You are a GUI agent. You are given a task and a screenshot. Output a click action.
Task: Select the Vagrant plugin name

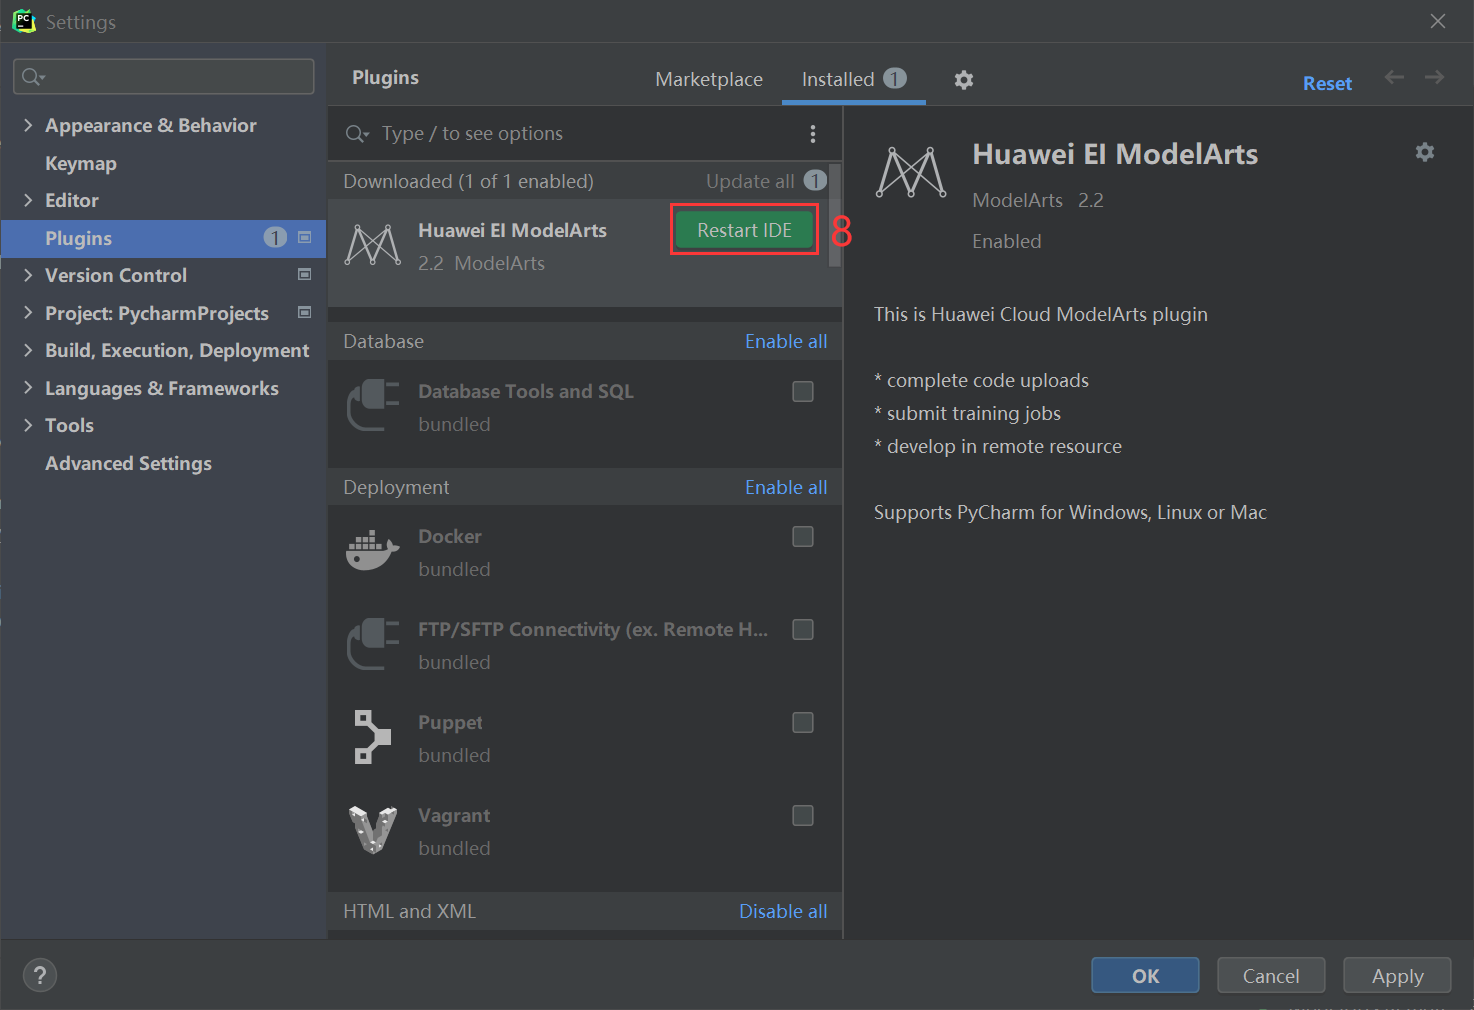coord(454,815)
